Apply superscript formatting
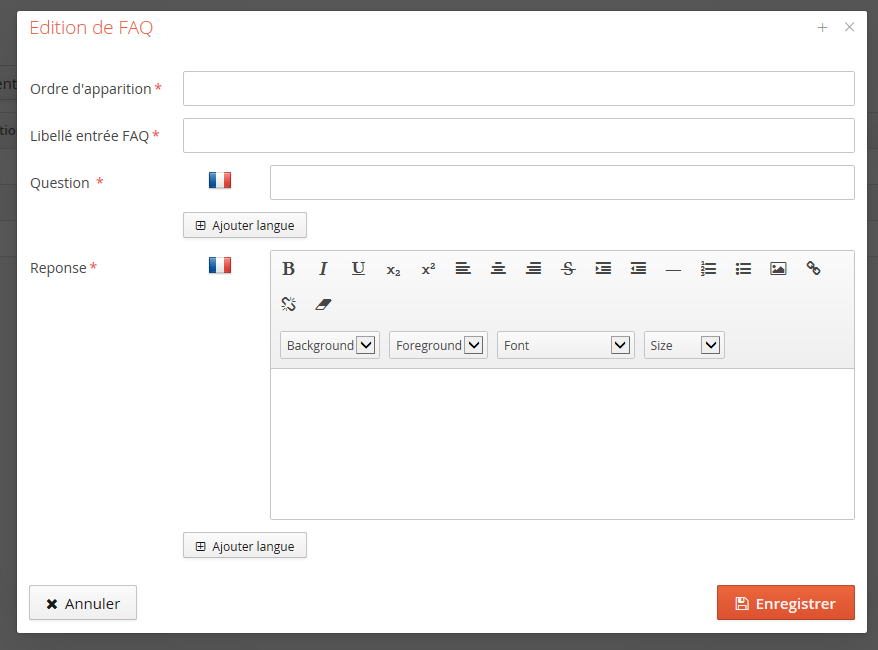This screenshot has height=650, width=878. [428, 269]
